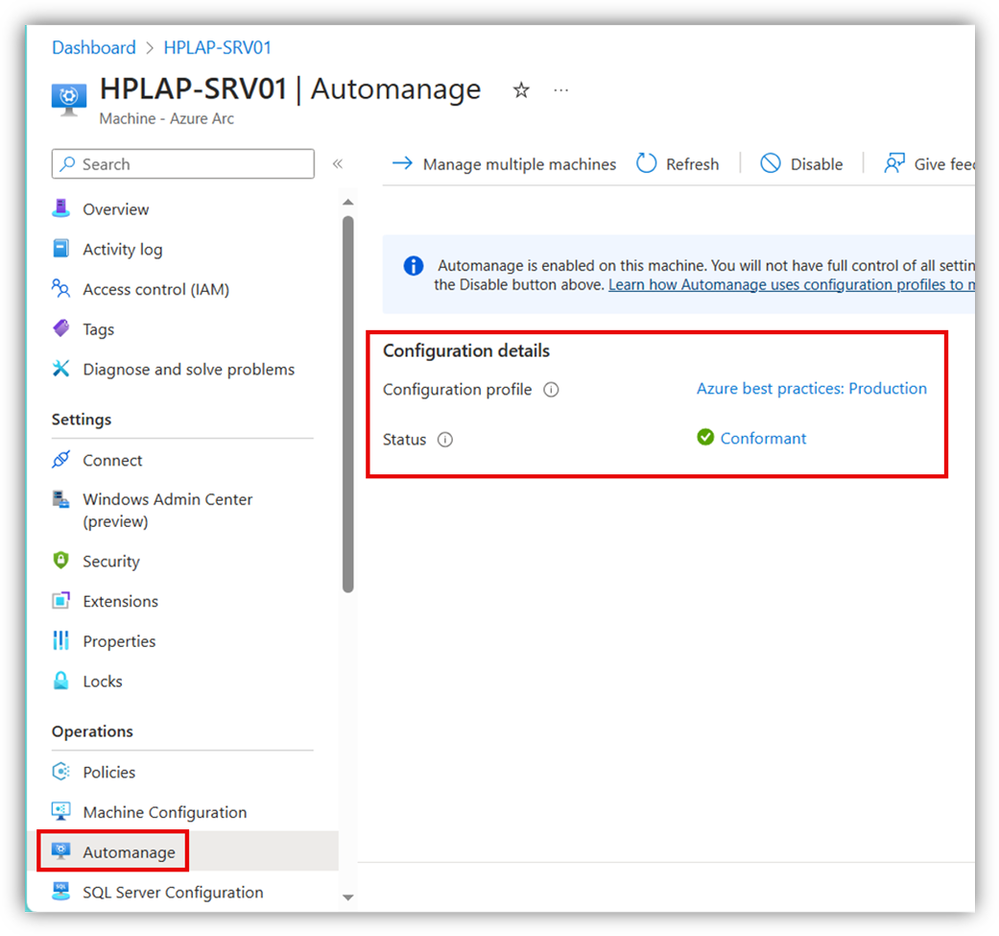Viewport: 999px width, 936px height.
Task: Click the Overview icon in the sidebar
Action: pos(61,208)
